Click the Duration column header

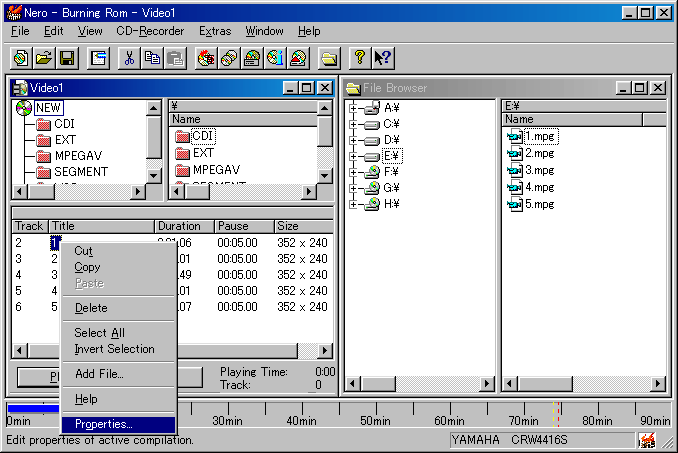[184, 226]
